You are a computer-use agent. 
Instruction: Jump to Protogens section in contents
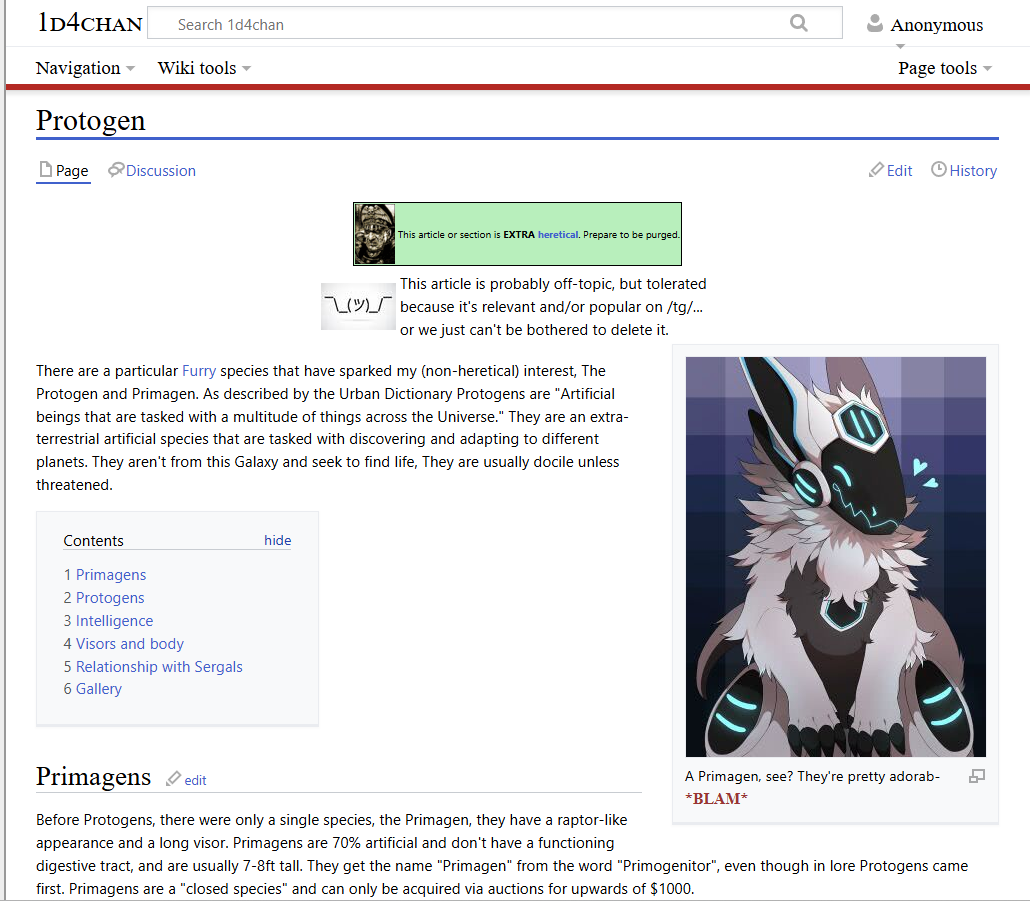coord(110,598)
